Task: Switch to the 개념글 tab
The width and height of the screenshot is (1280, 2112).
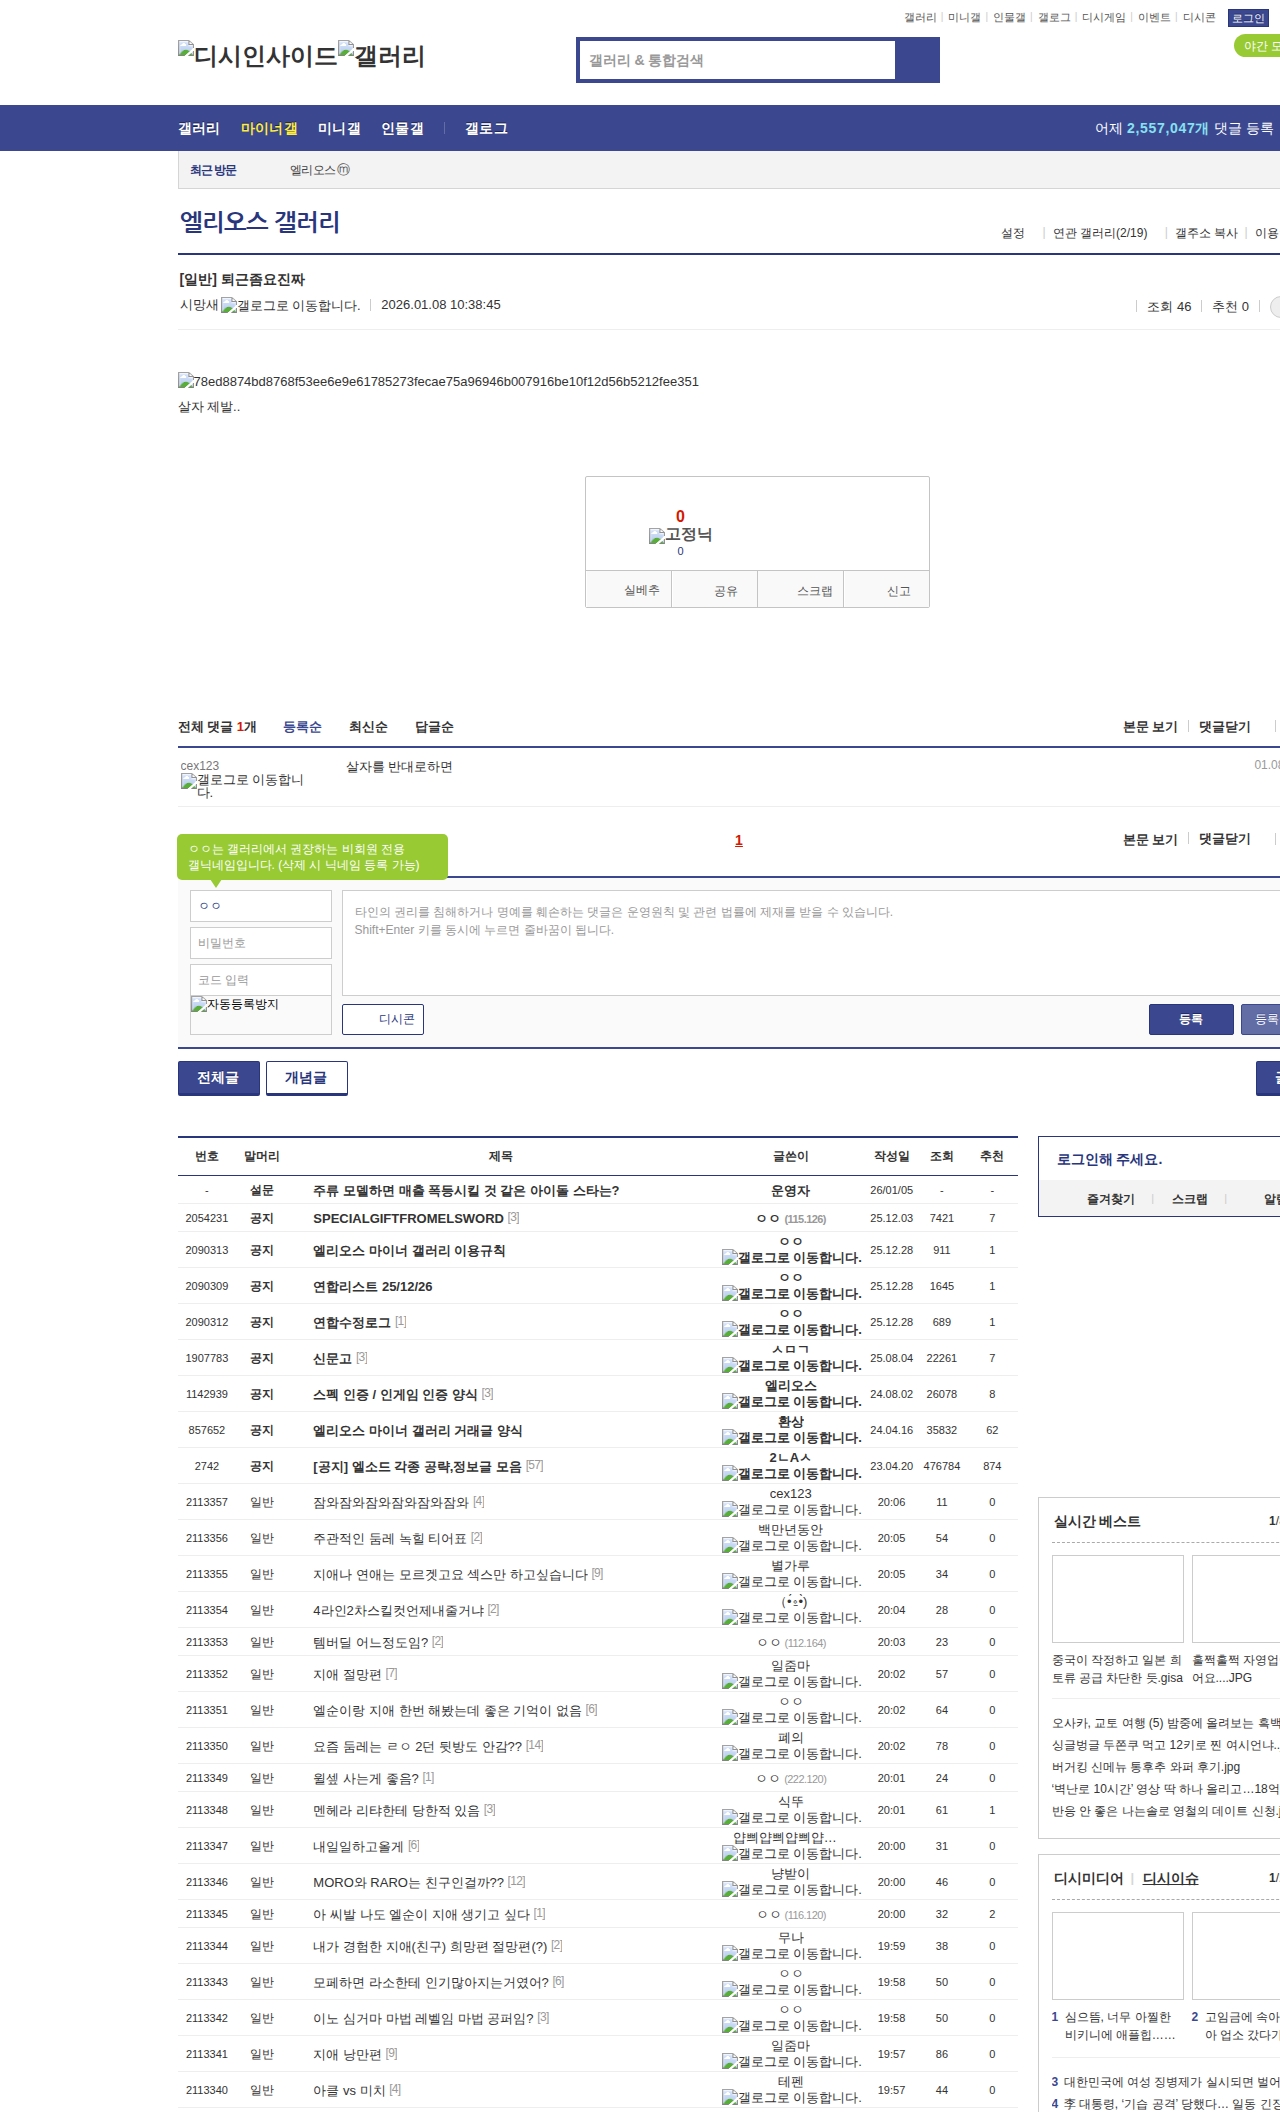Action: 306,1078
